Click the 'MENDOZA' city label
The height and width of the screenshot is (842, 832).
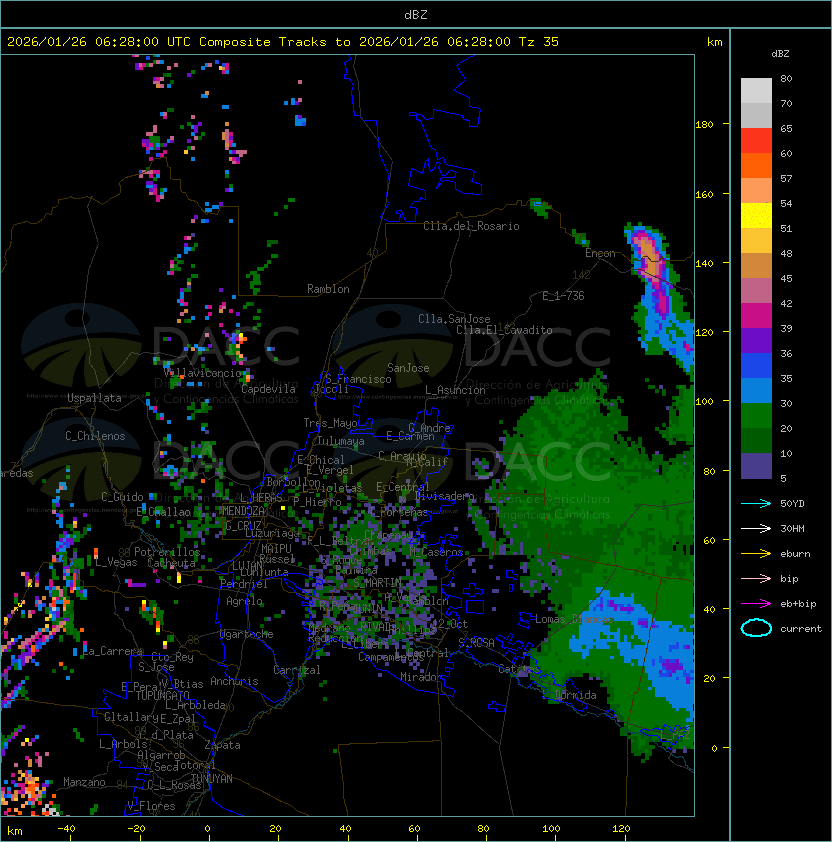pyautogui.click(x=243, y=511)
